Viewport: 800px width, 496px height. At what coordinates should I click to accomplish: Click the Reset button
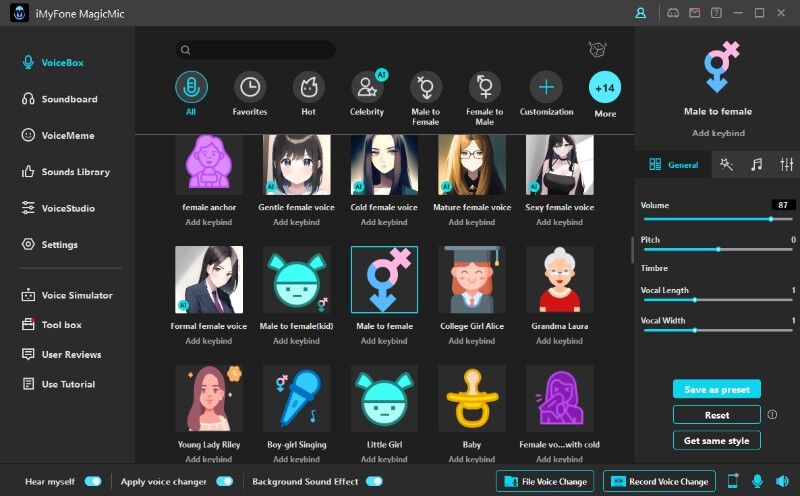(x=717, y=415)
